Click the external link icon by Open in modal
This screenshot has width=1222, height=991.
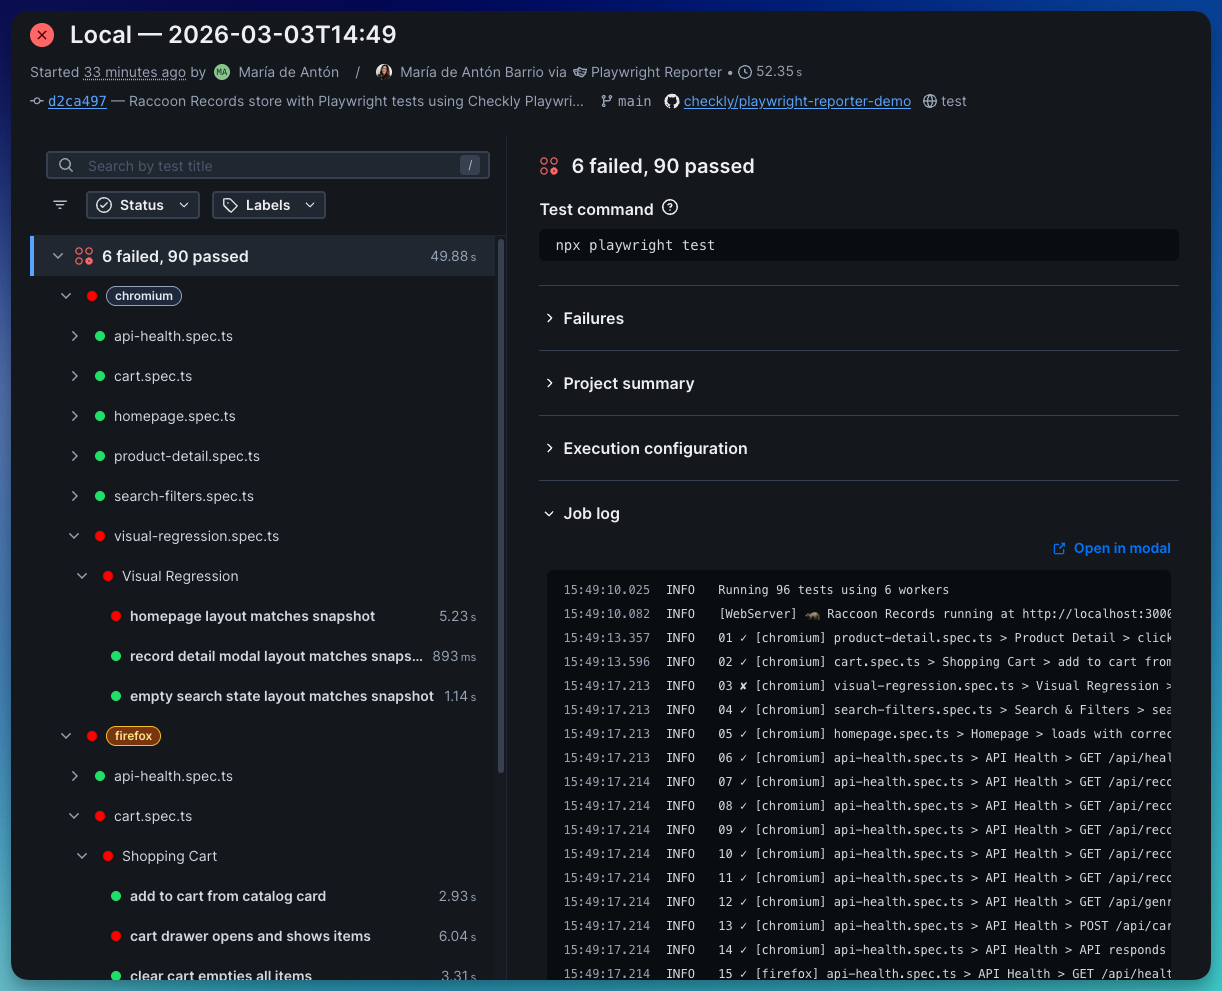coord(1059,549)
